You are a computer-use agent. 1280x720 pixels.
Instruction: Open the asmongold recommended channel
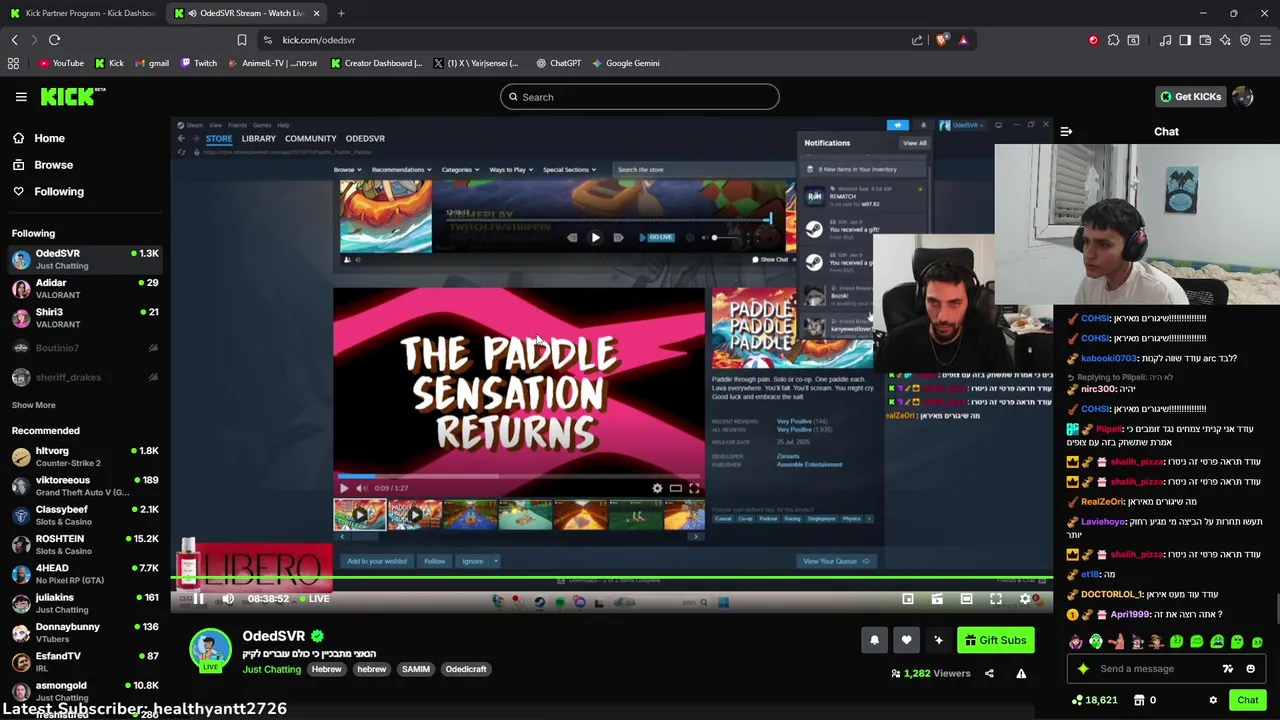[x=84, y=691]
